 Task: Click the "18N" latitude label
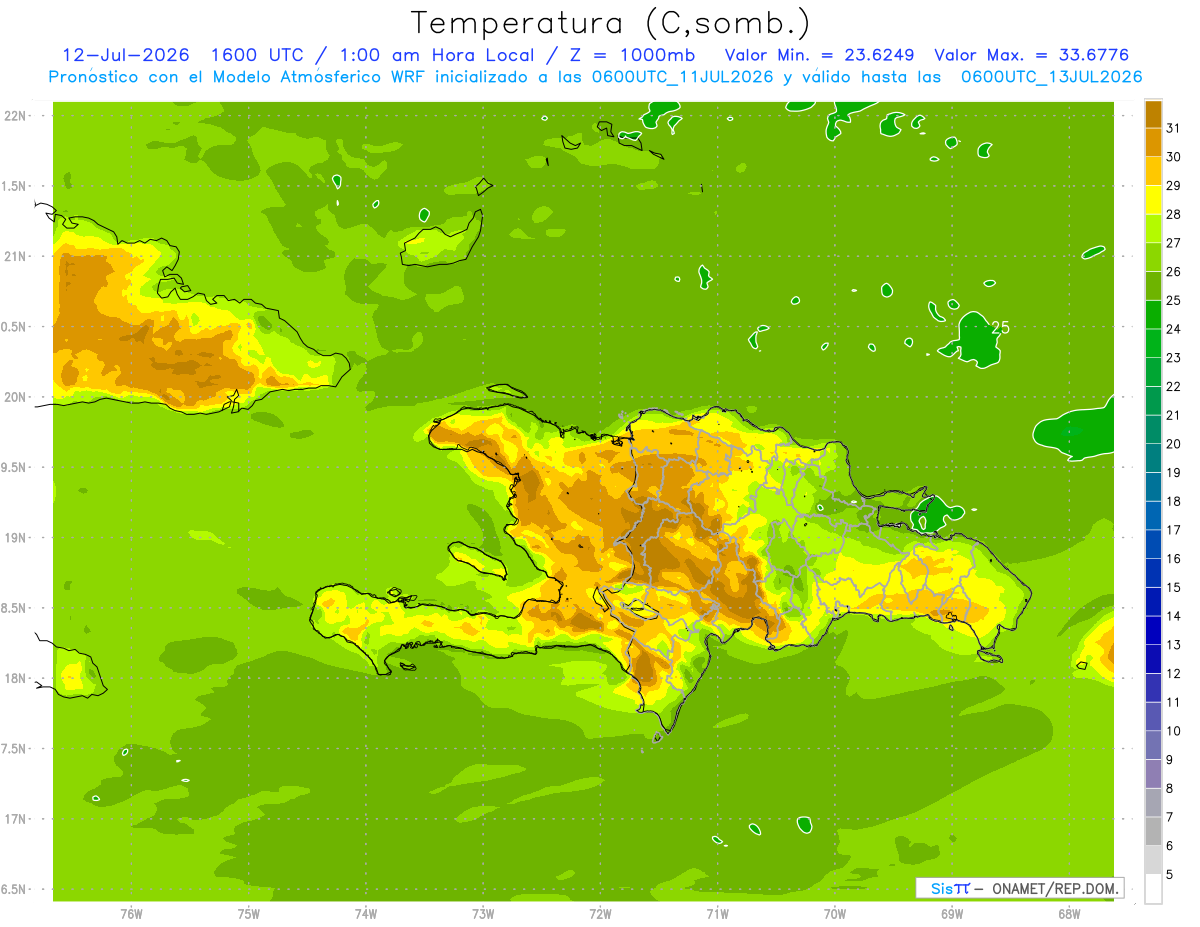tap(16, 678)
